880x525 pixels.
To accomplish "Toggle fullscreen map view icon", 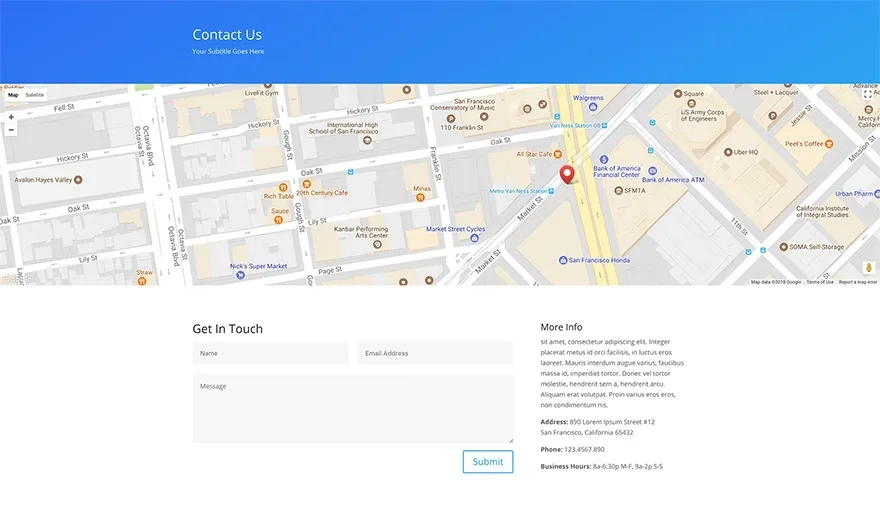I will (x=868, y=94).
